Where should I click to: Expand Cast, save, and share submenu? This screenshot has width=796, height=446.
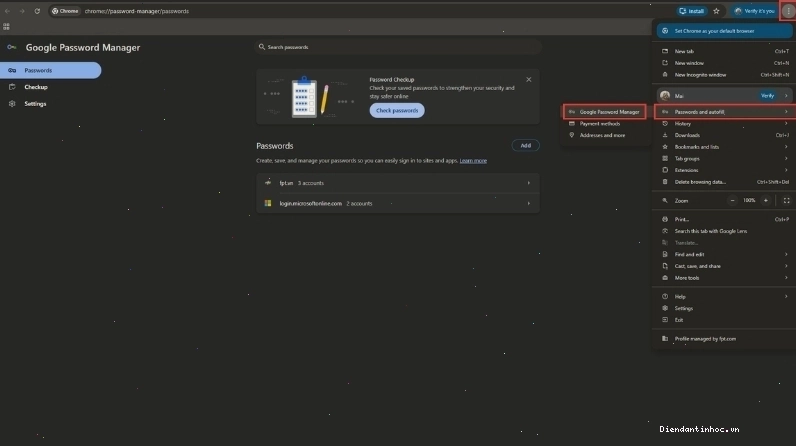point(724,266)
